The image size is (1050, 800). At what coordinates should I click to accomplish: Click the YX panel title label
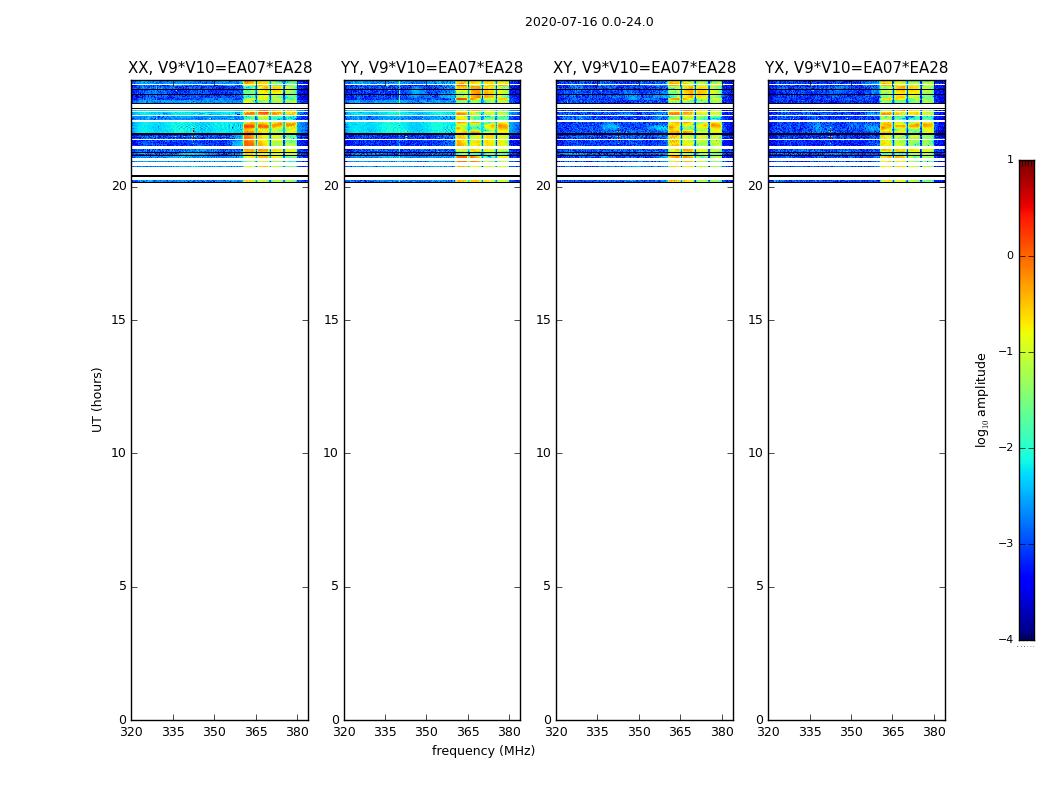coord(856,68)
